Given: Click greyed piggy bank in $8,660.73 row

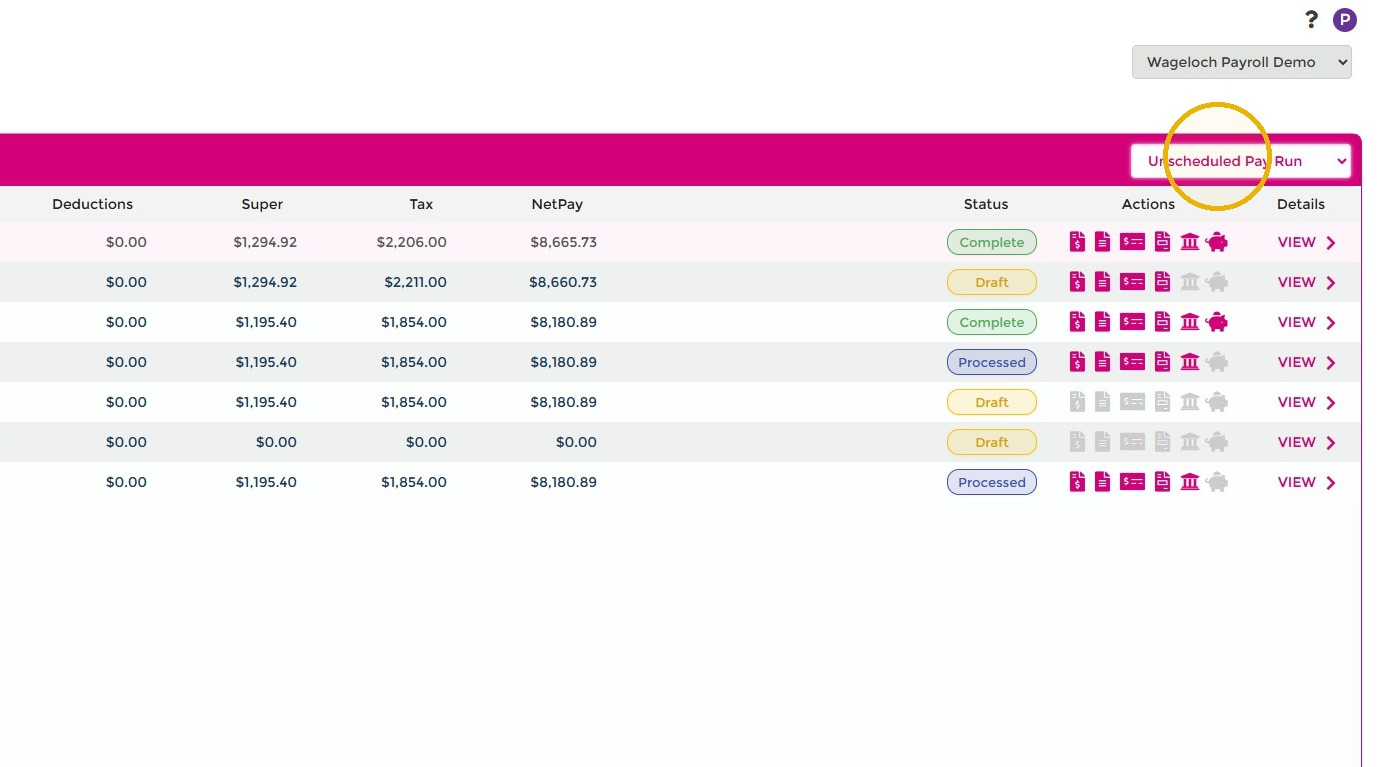Looking at the screenshot, I should (1217, 282).
